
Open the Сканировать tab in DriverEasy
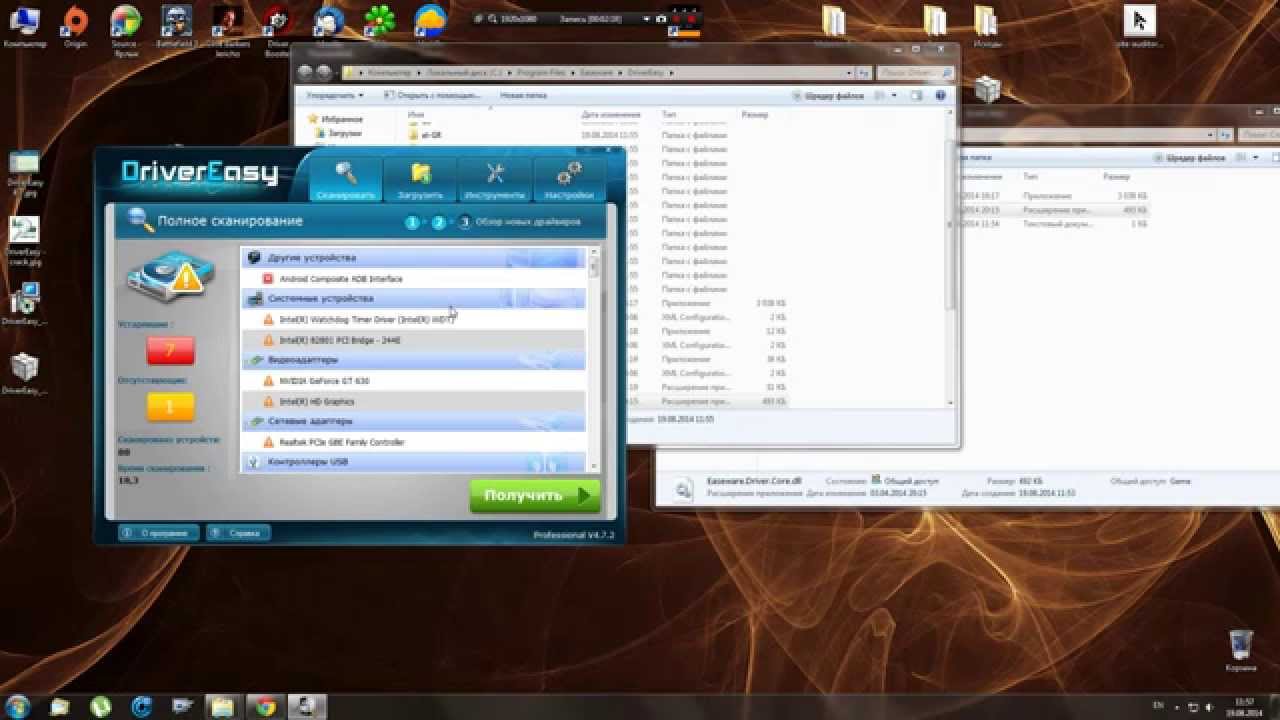tap(345, 179)
